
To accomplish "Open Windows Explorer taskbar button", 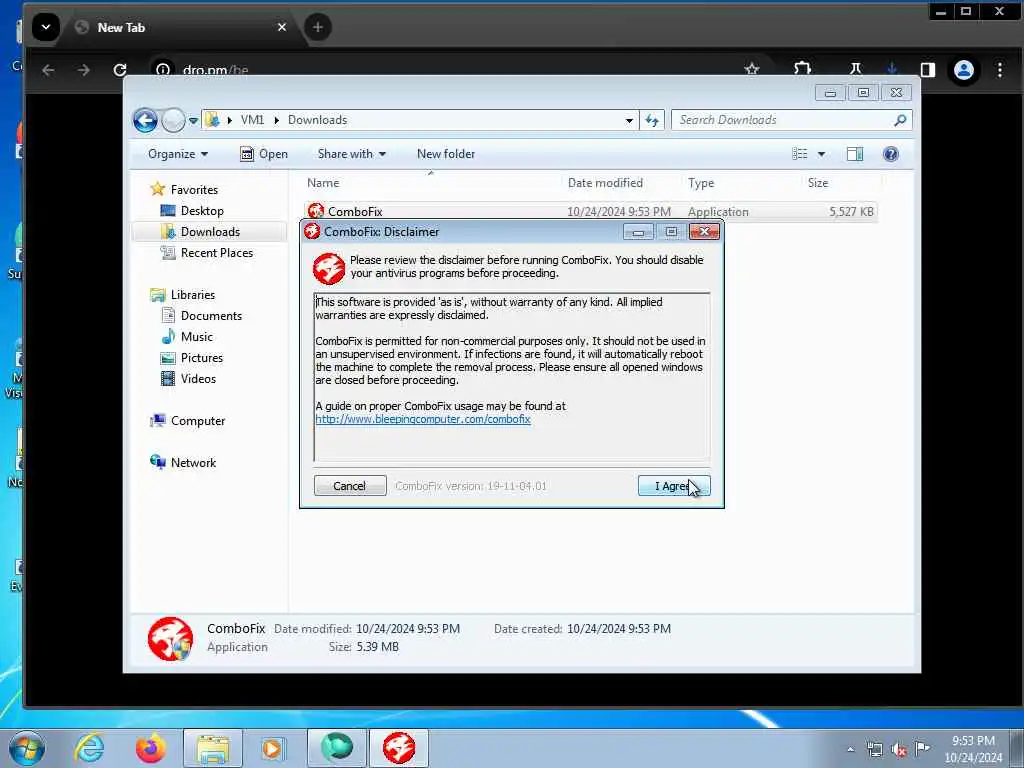I will (213, 748).
